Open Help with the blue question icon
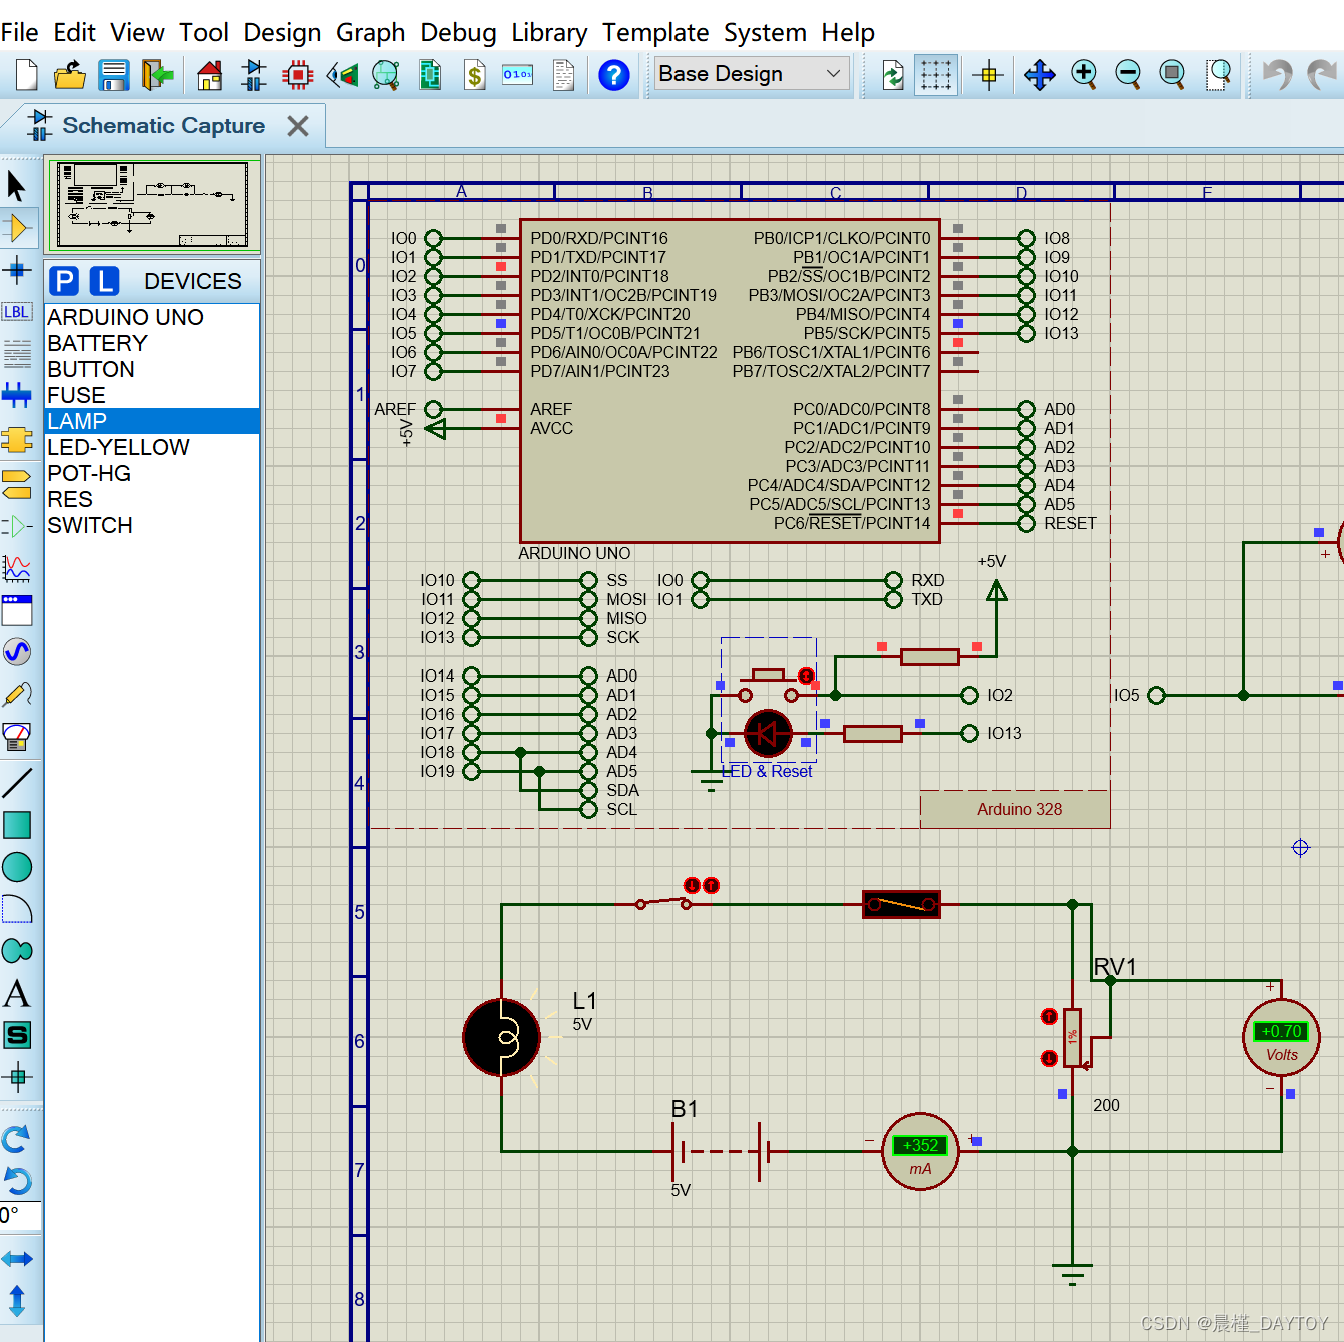Screen dimensions: 1344x1342 point(614,75)
